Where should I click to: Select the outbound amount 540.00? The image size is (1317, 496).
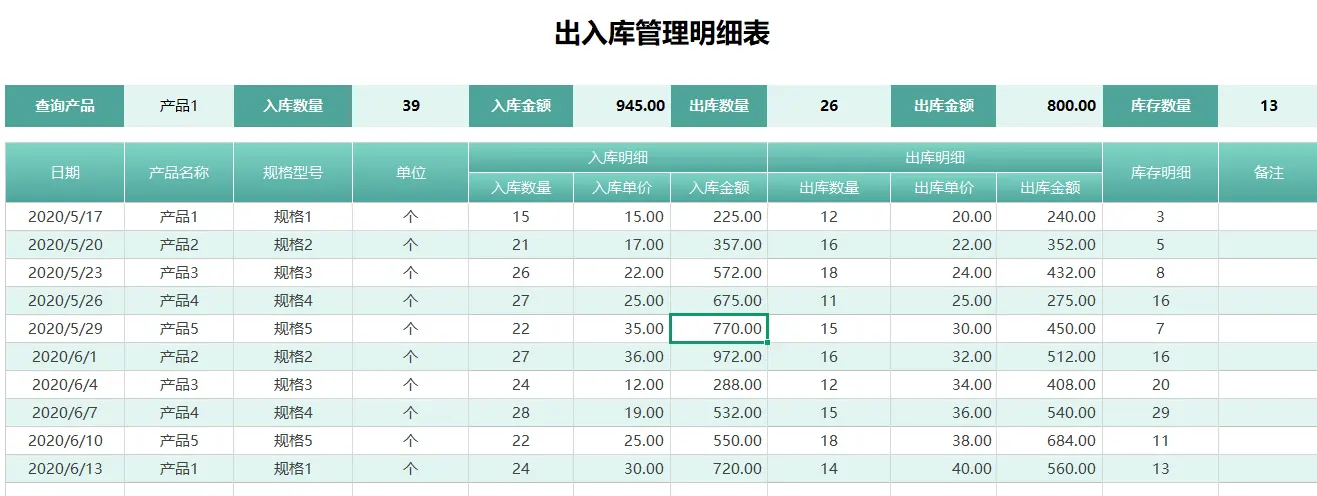click(x=1050, y=412)
